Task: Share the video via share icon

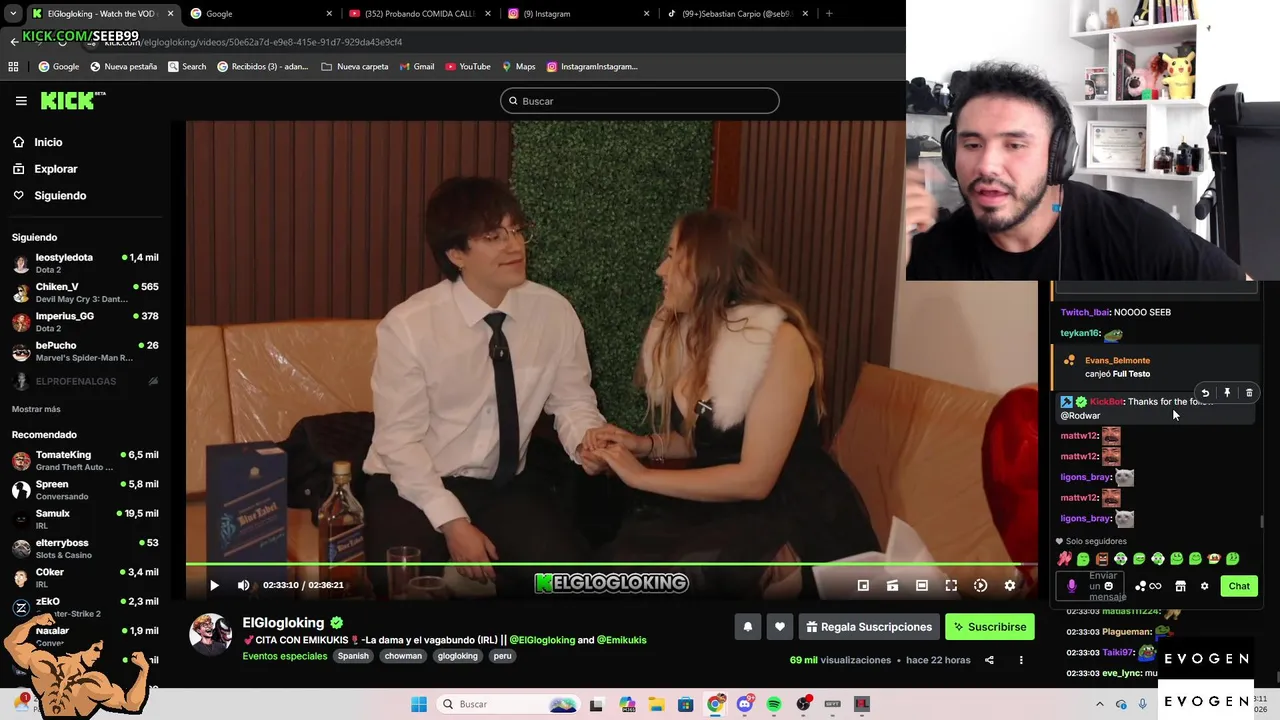Action: [989, 660]
